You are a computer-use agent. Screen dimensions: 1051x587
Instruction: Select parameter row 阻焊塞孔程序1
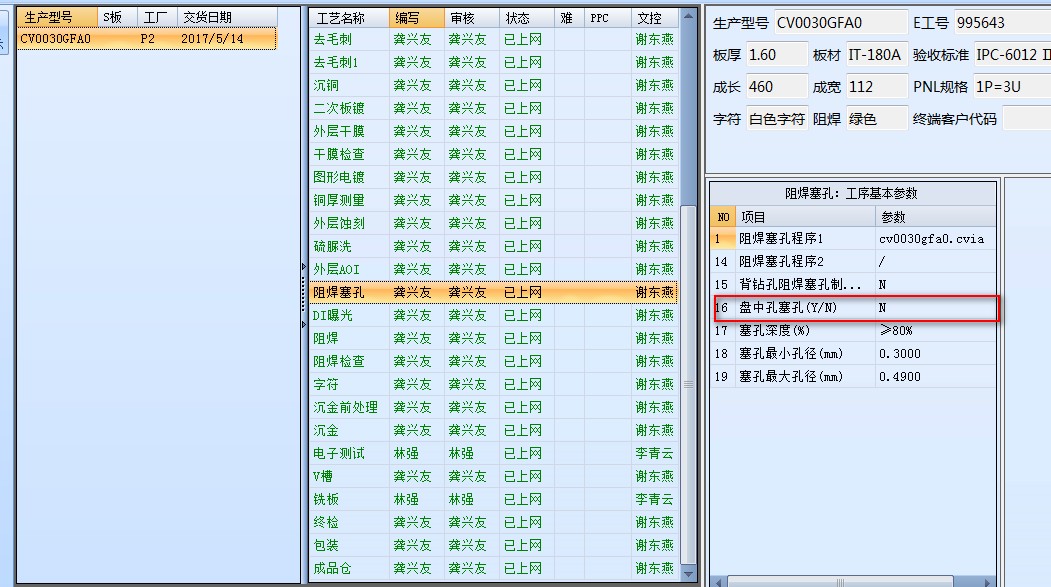click(x=853, y=239)
